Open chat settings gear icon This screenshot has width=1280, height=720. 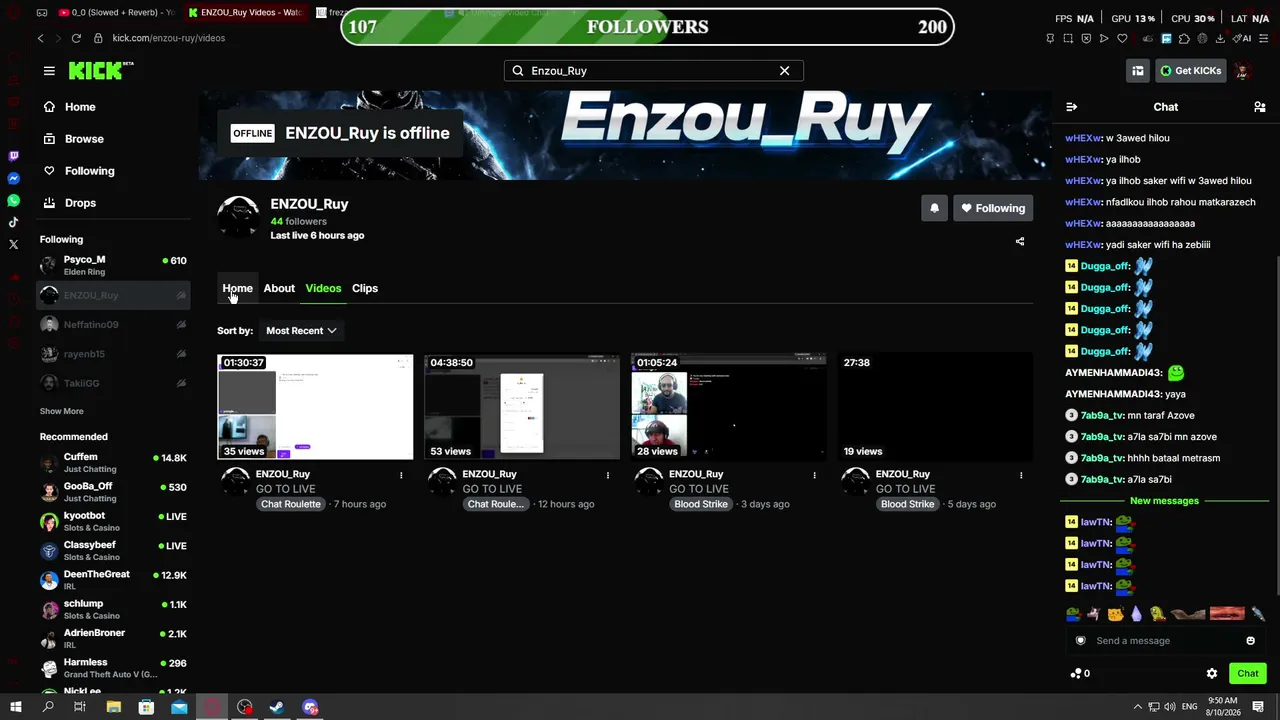(x=1212, y=674)
